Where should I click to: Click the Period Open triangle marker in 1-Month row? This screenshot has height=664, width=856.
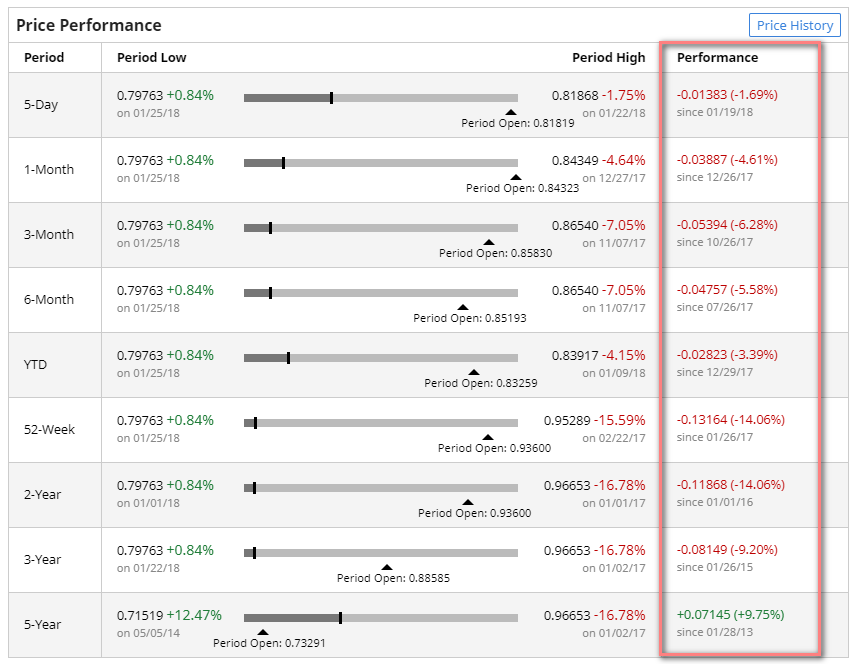click(516, 177)
